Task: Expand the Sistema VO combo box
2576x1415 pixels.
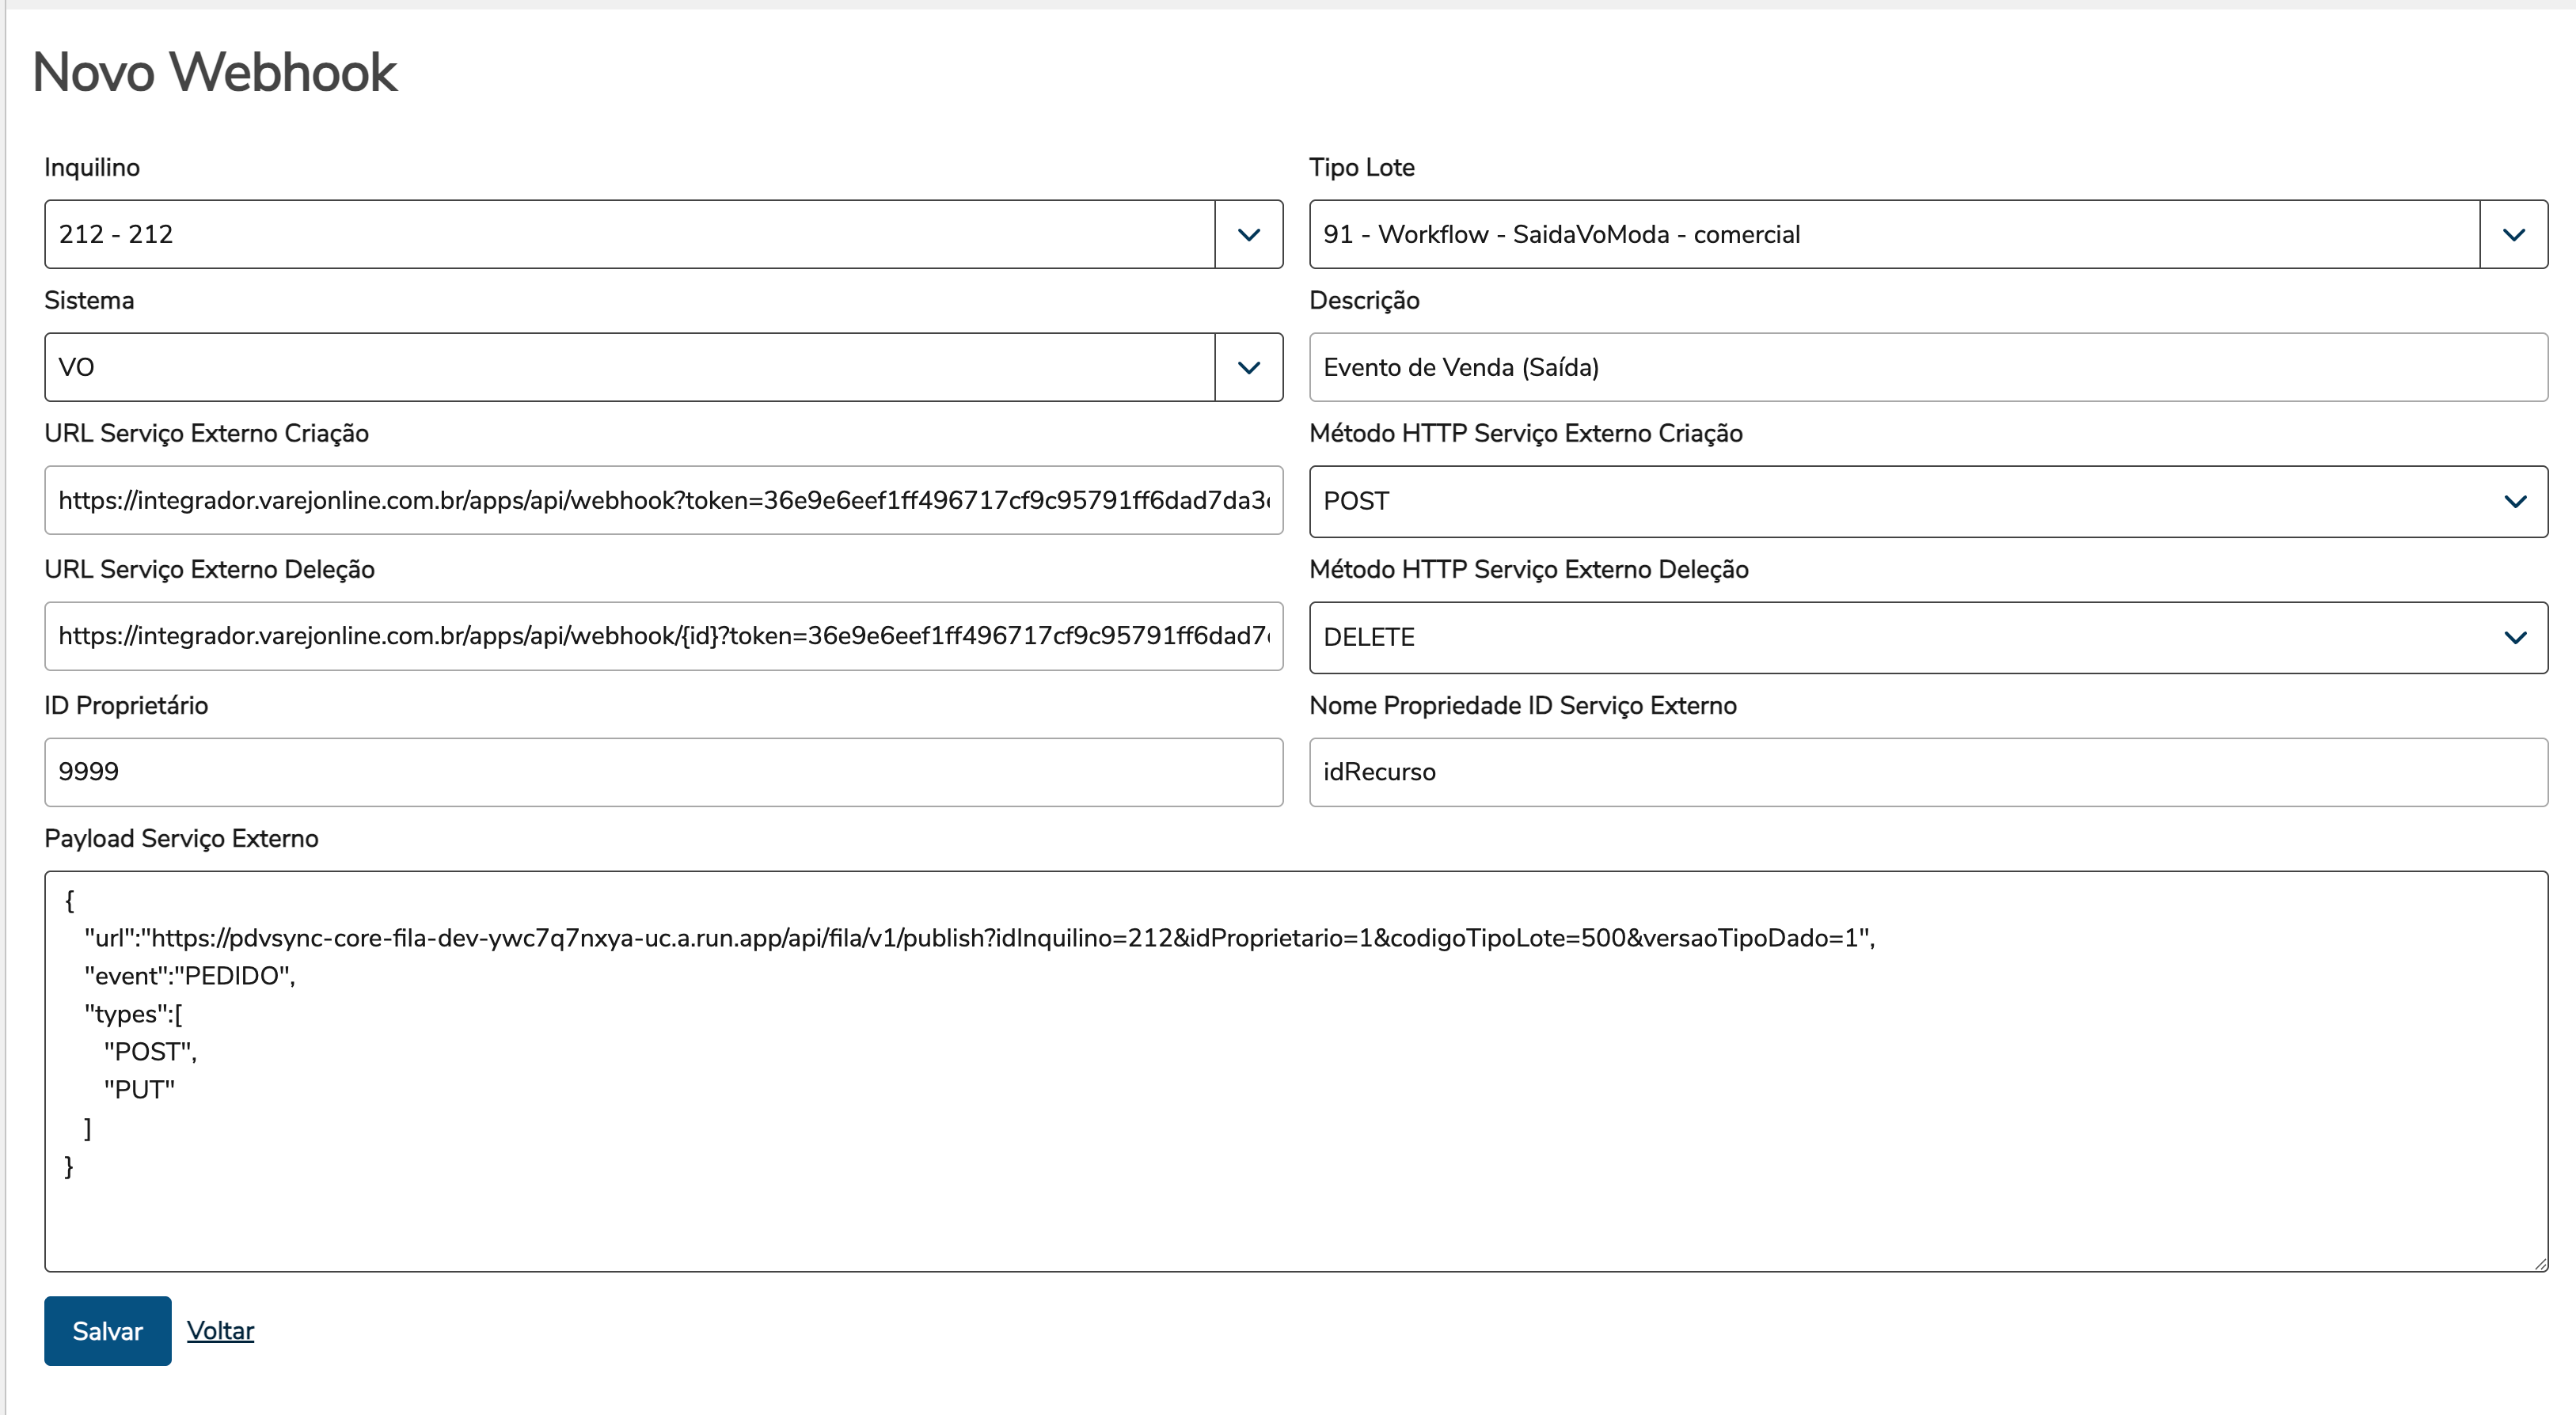Action: pos(630,367)
